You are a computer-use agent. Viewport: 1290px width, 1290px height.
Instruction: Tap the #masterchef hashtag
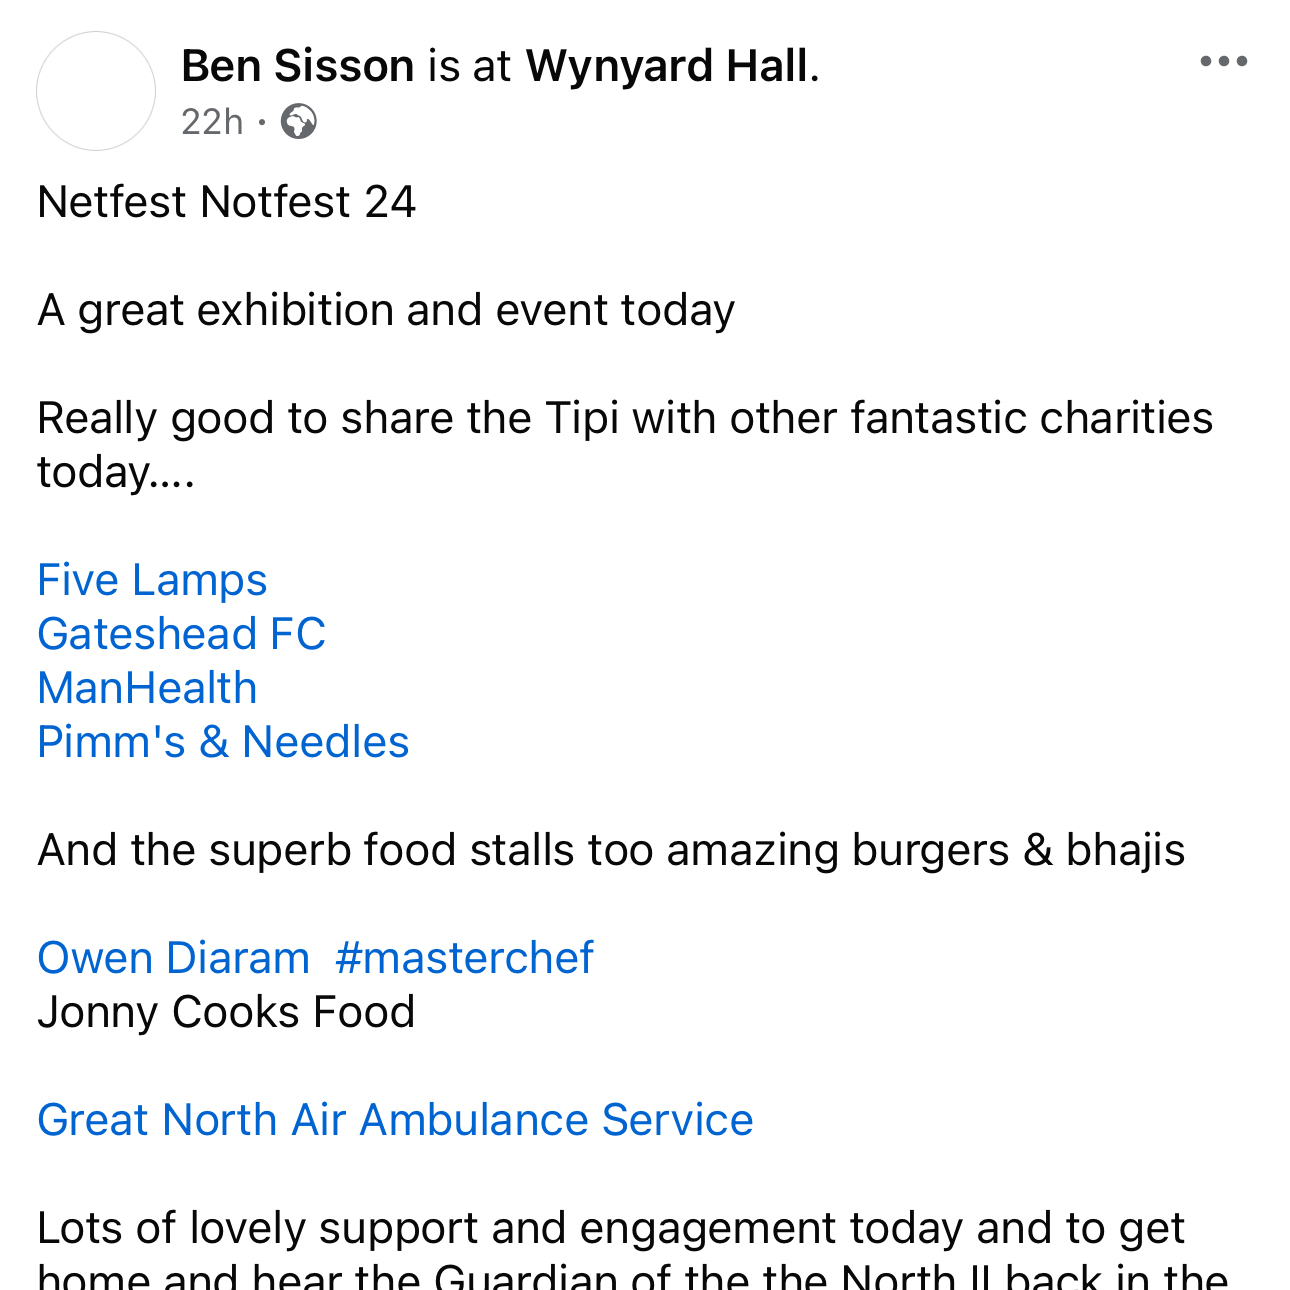coord(464,958)
